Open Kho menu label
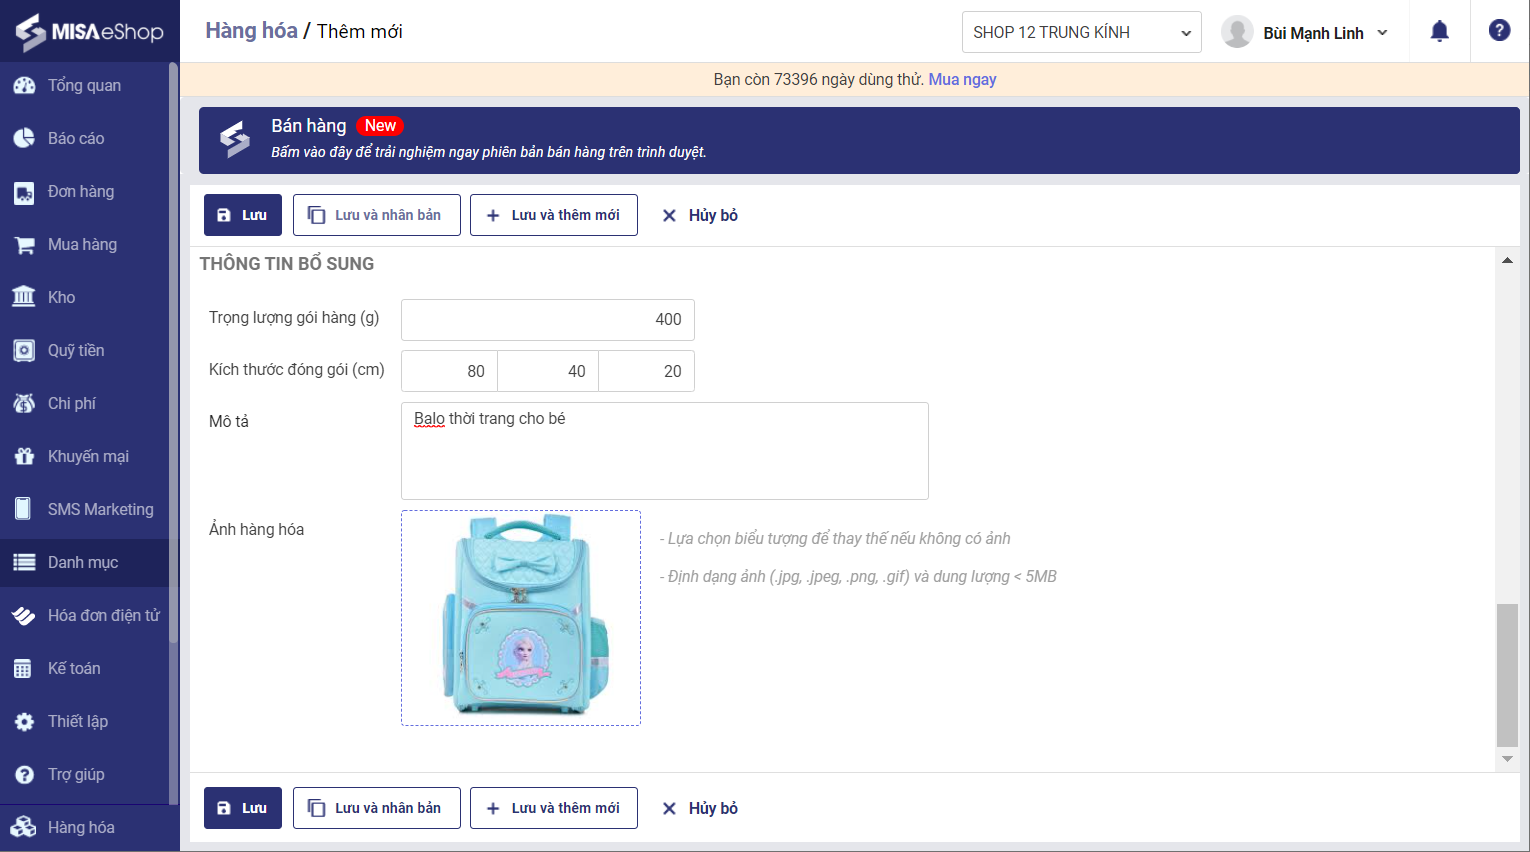This screenshot has height=852, width=1530. coord(61,298)
